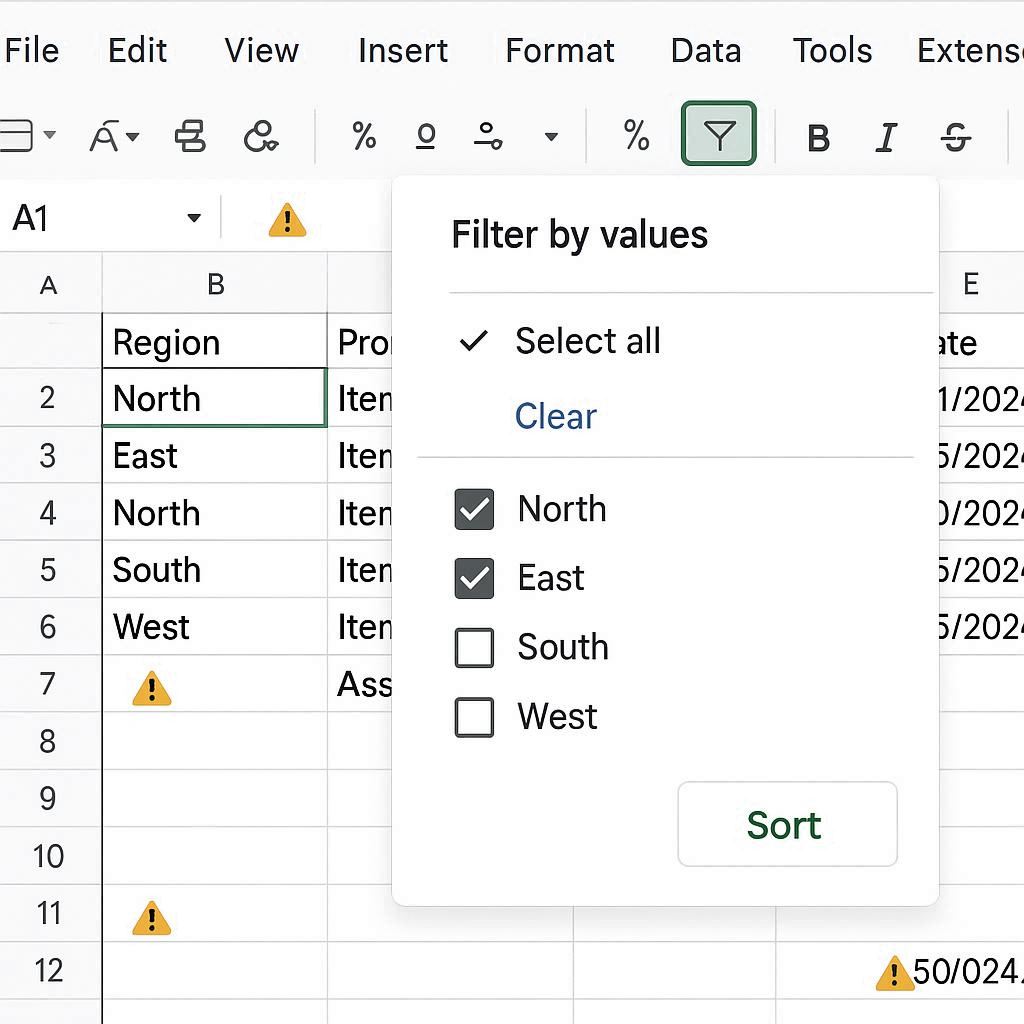Select cell with West in row 6
Screen dimensions: 1024x1024
click(215, 626)
